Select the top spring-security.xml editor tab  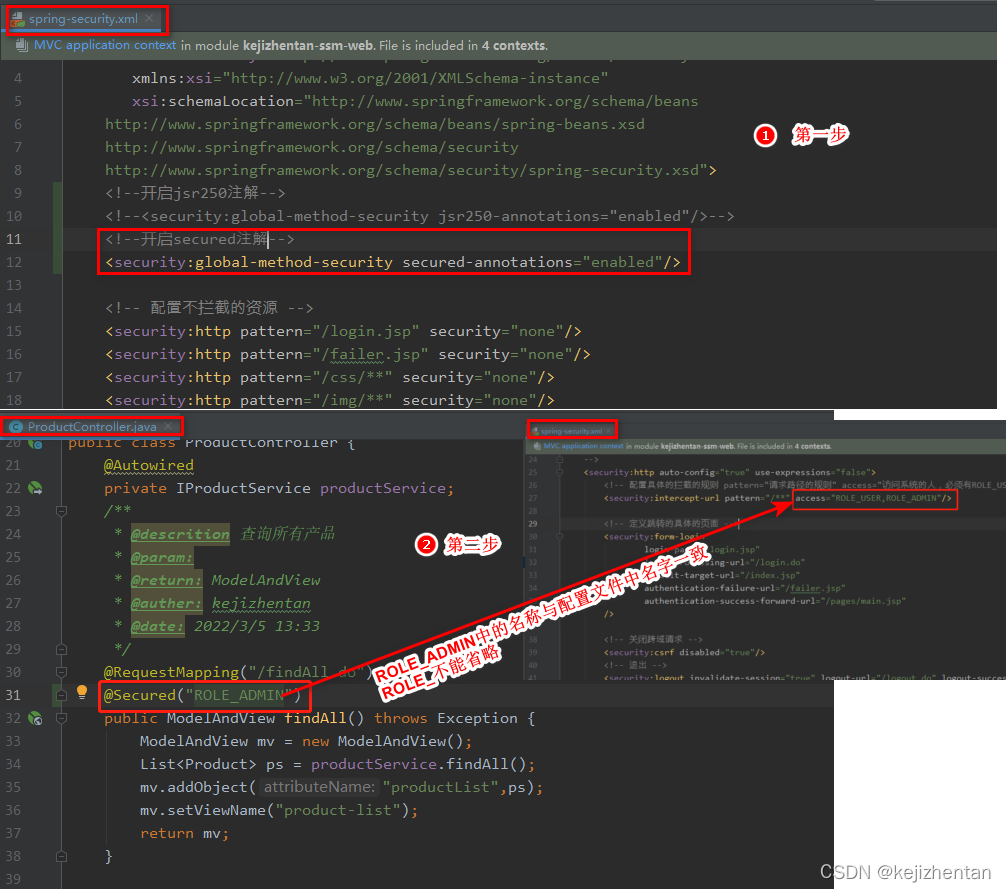[x=82, y=19]
